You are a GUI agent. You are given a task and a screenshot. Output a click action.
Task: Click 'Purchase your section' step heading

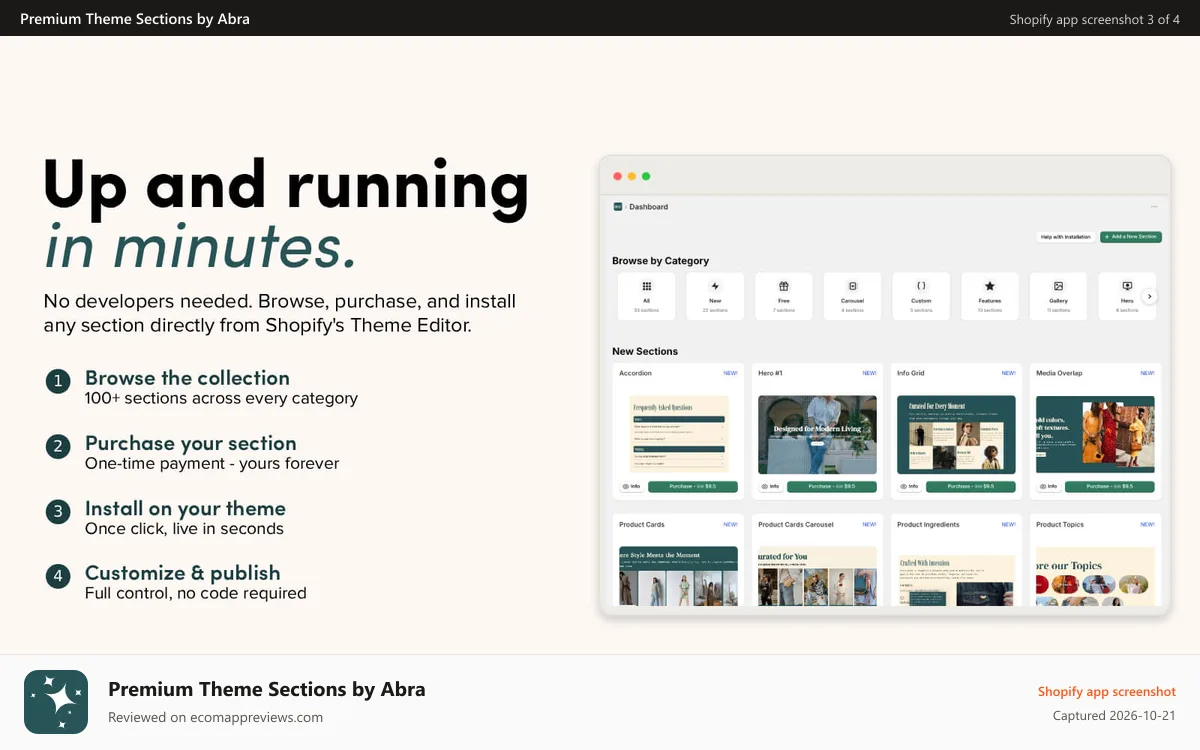tap(191, 443)
